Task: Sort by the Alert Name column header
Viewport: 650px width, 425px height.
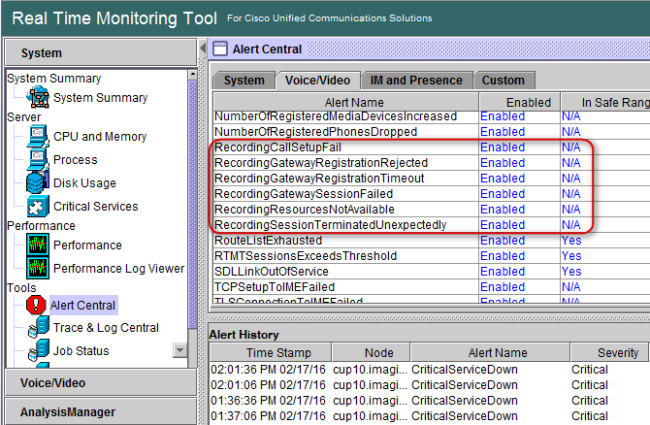Action: click(344, 102)
